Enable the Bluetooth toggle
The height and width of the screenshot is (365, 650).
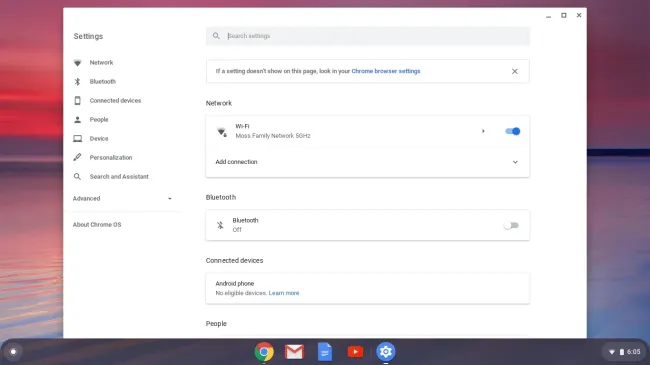[x=511, y=225]
